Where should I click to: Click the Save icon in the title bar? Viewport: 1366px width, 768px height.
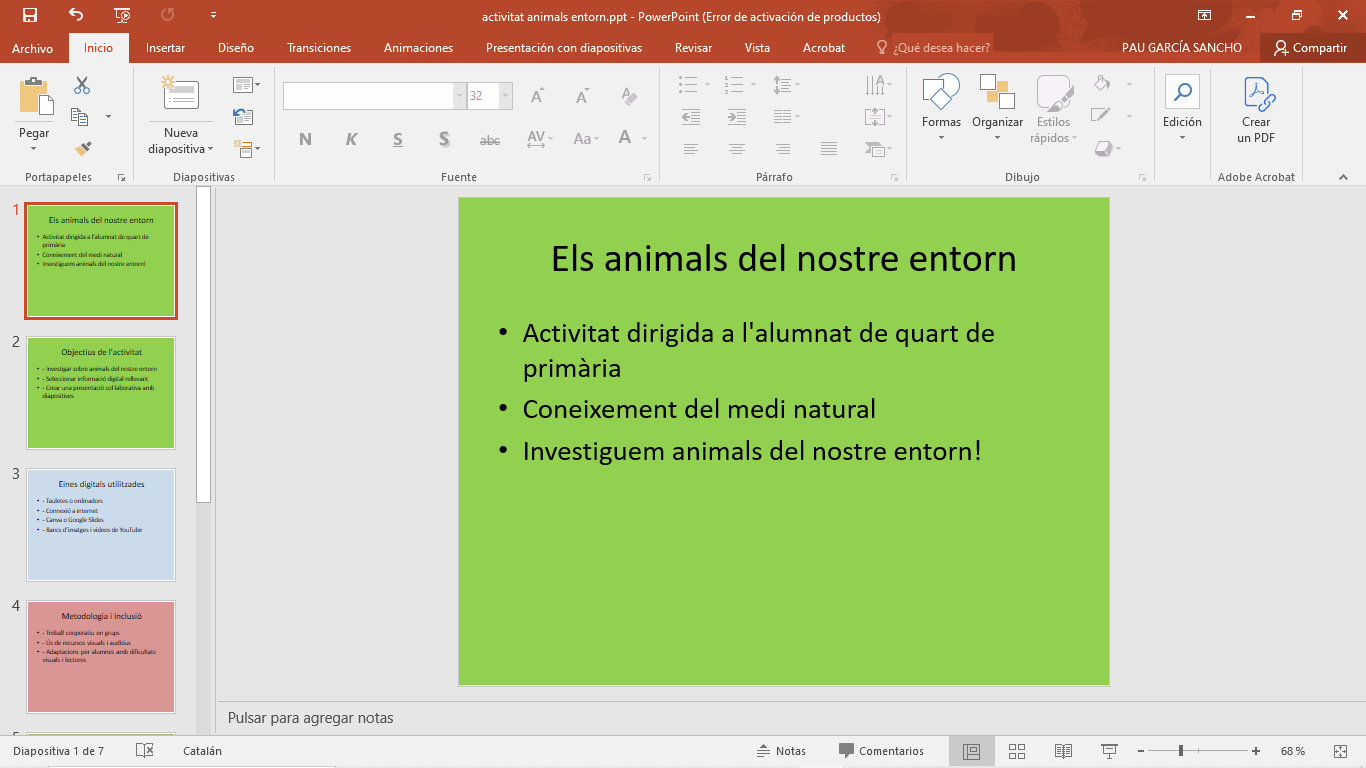(x=30, y=15)
